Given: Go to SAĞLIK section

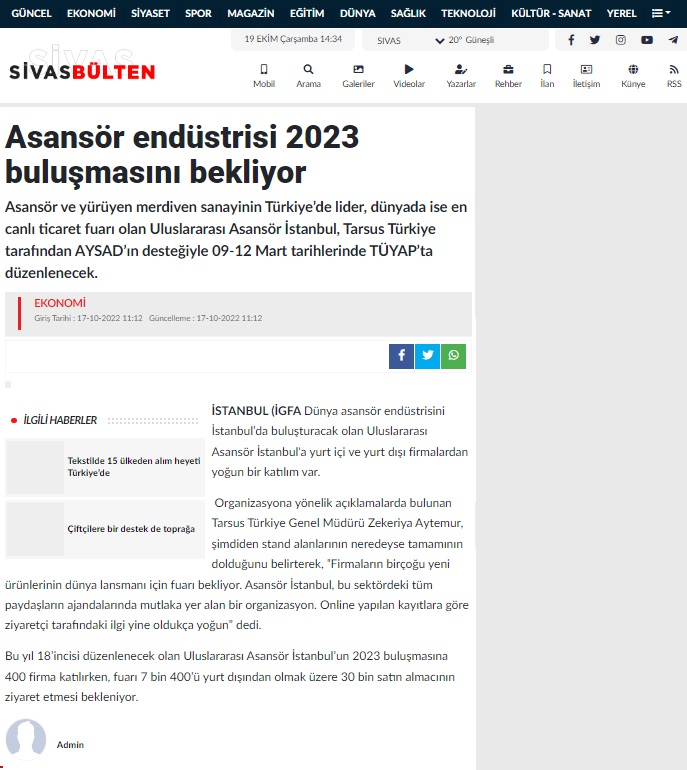Looking at the screenshot, I should (408, 13).
